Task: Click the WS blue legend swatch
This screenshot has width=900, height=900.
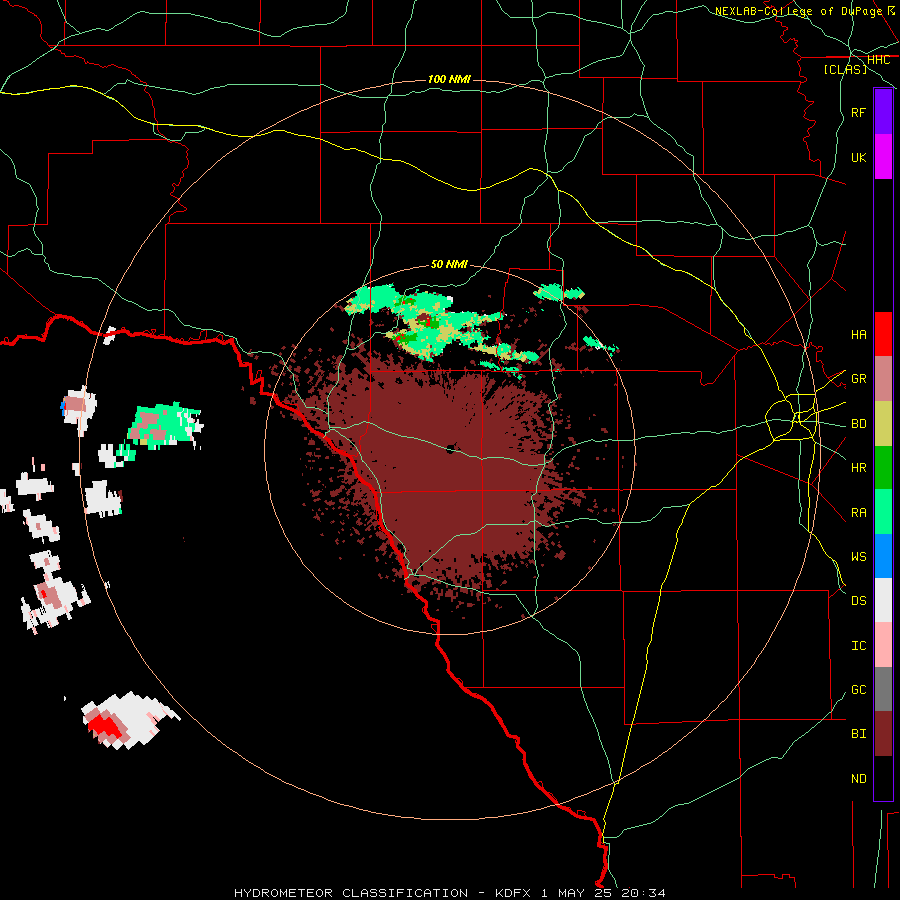Action: coord(883,556)
